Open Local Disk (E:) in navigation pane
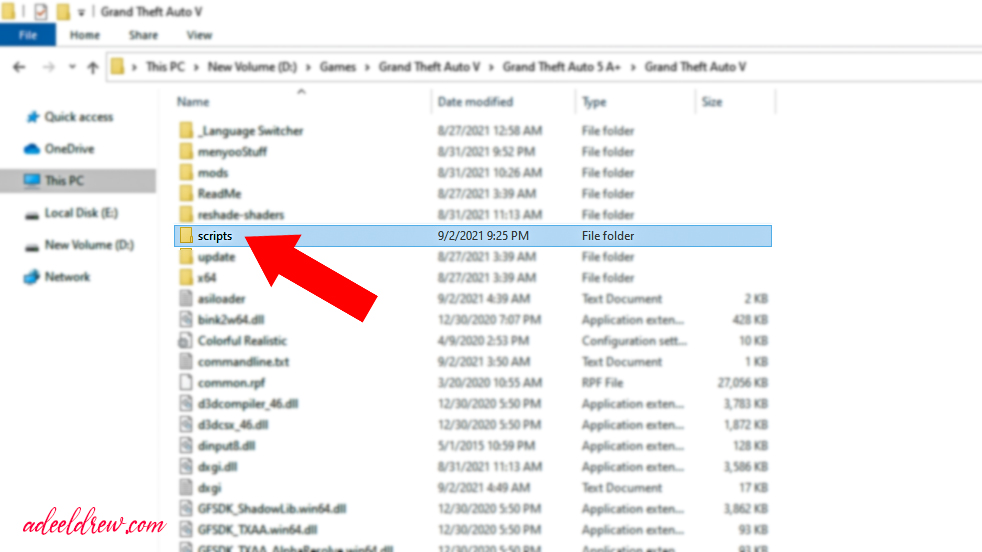 pyautogui.click(x=81, y=212)
